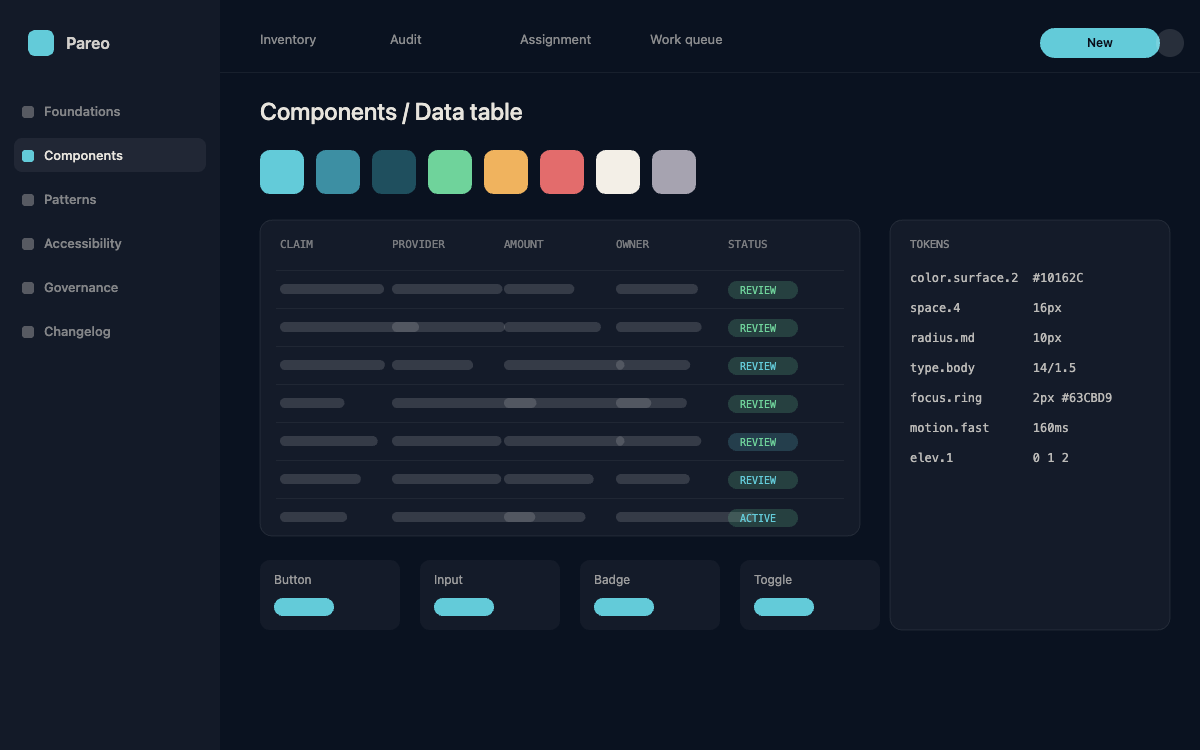Click the Components sidebar icon
This screenshot has height=750, width=1200.
click(x=28, y=156)
